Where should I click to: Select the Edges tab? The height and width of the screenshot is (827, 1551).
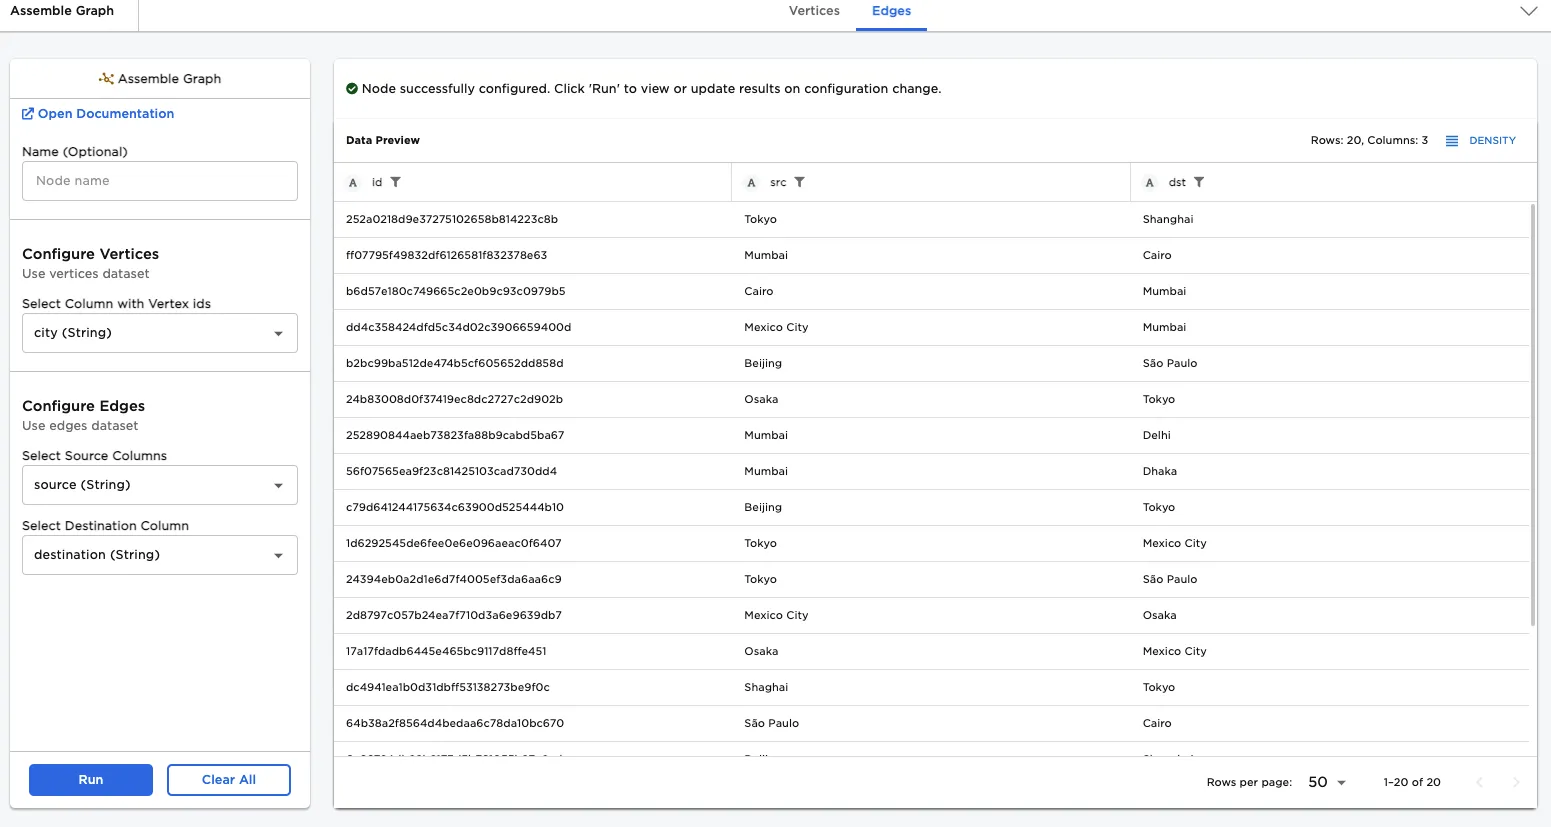[x=890, y=11]
